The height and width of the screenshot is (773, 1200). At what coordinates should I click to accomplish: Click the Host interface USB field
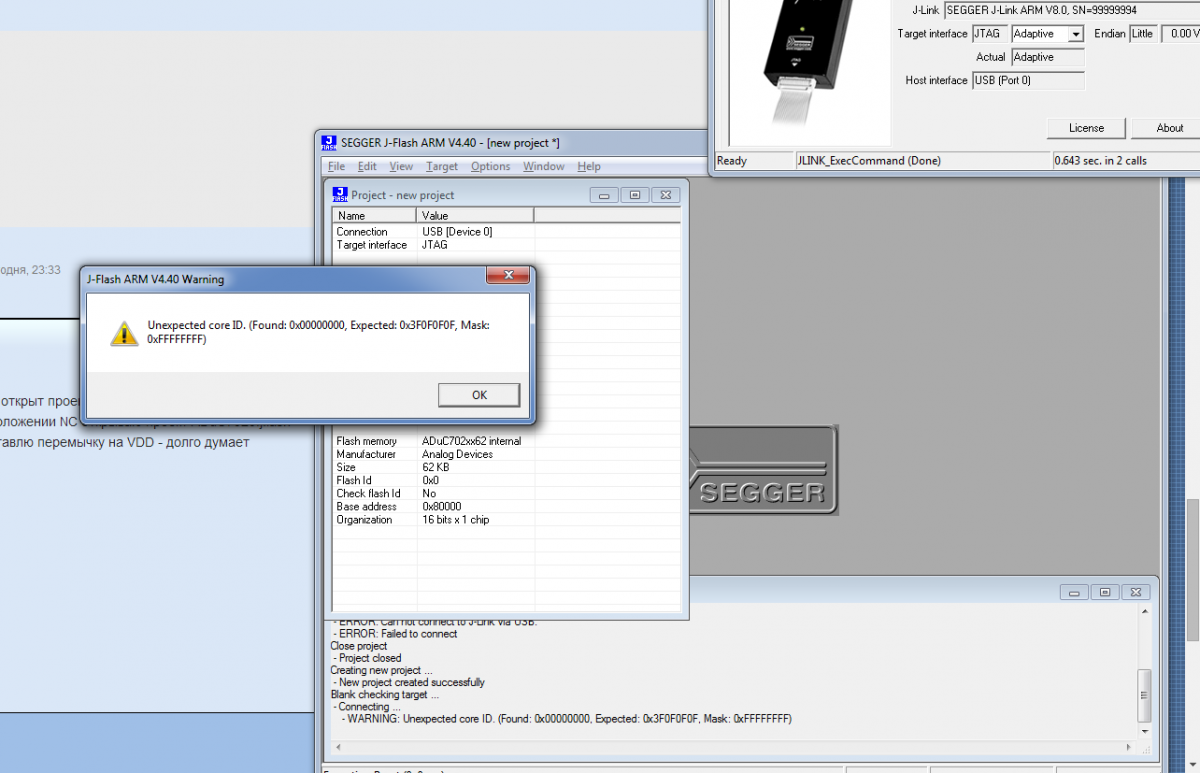(x=1028, y=80)
